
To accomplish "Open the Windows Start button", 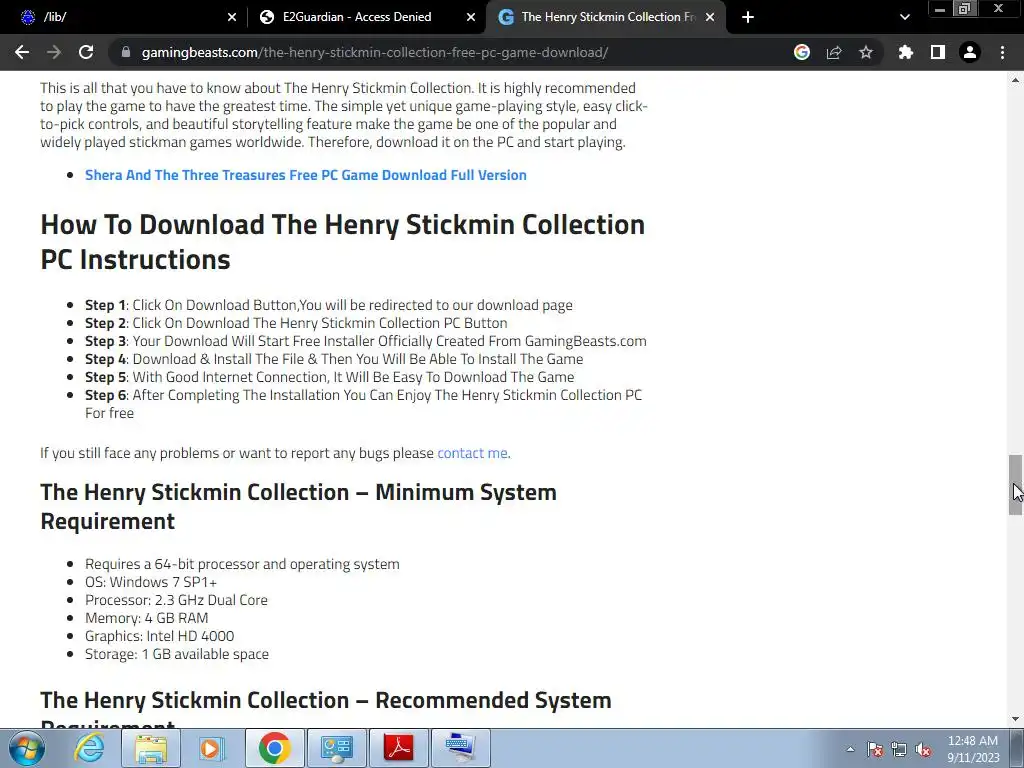I will [27, 748].
